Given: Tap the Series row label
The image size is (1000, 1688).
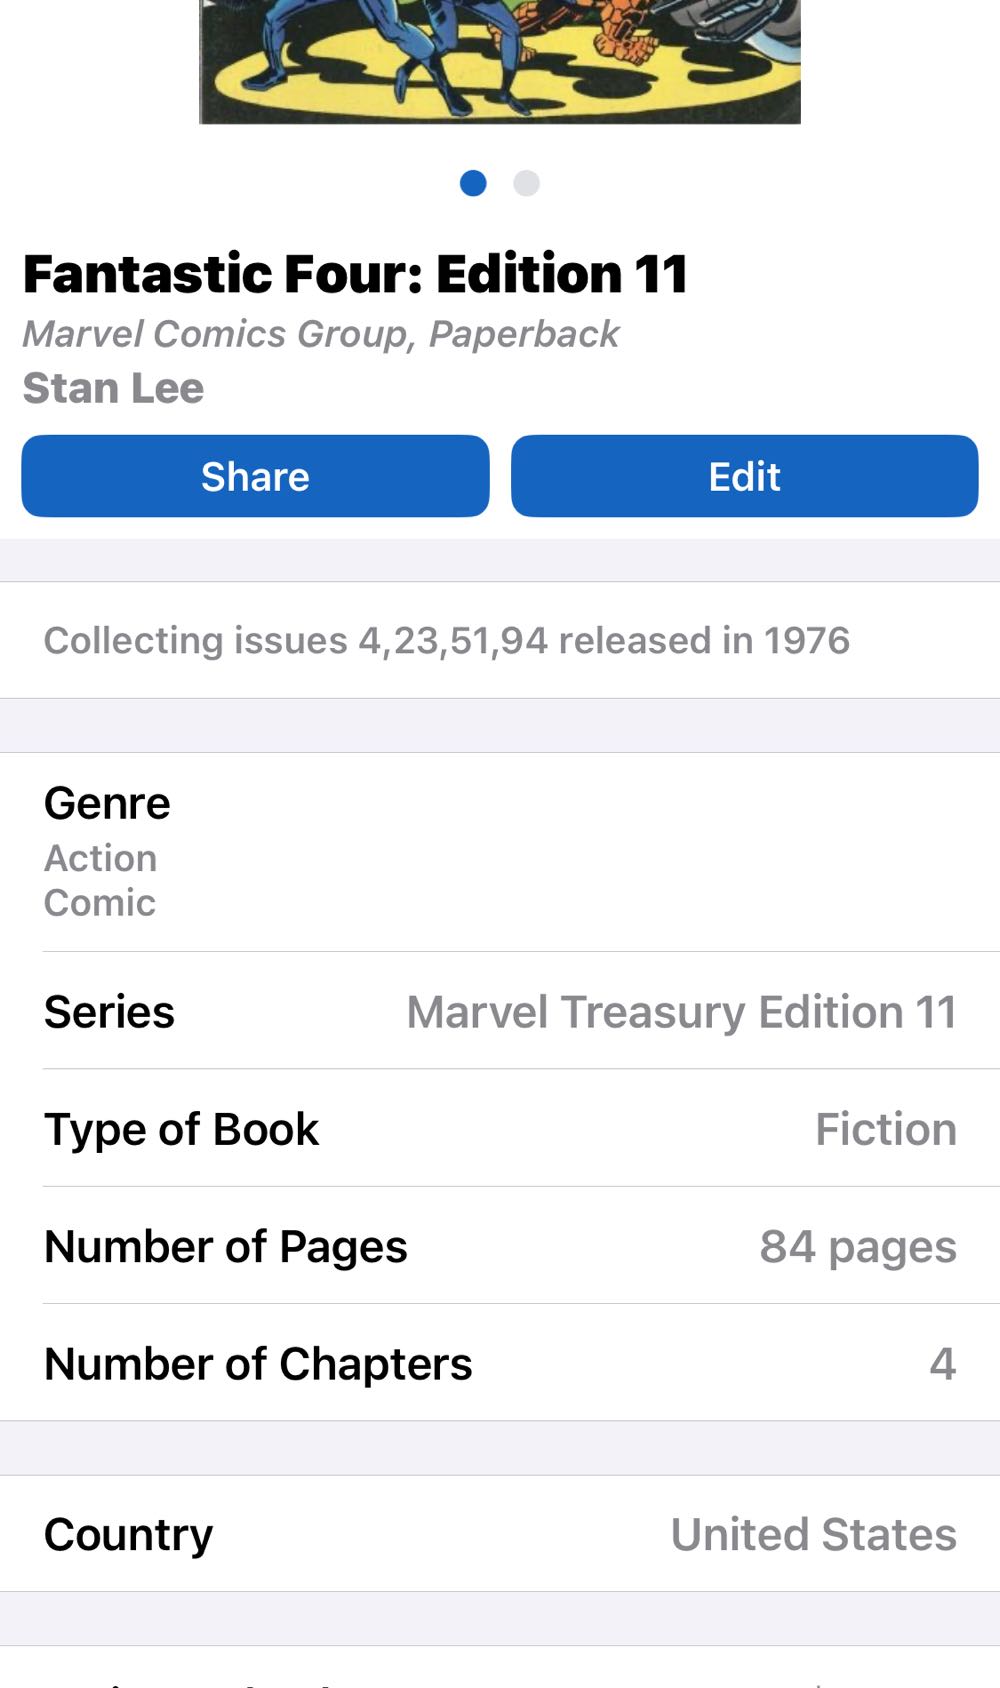Looking at the screenshot, I should [x=109, y=1012].
